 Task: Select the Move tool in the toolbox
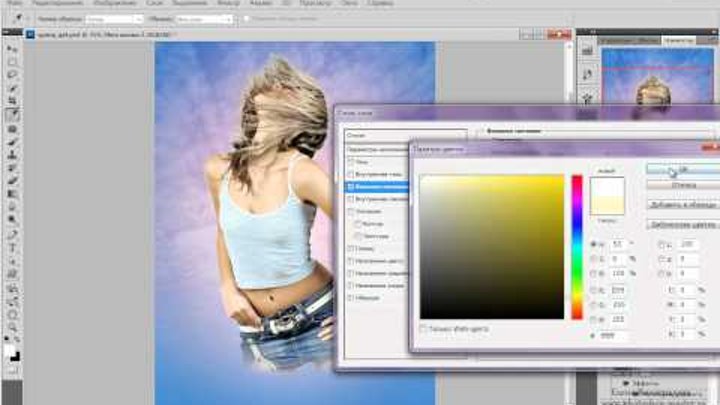click(x=13, y=48)
